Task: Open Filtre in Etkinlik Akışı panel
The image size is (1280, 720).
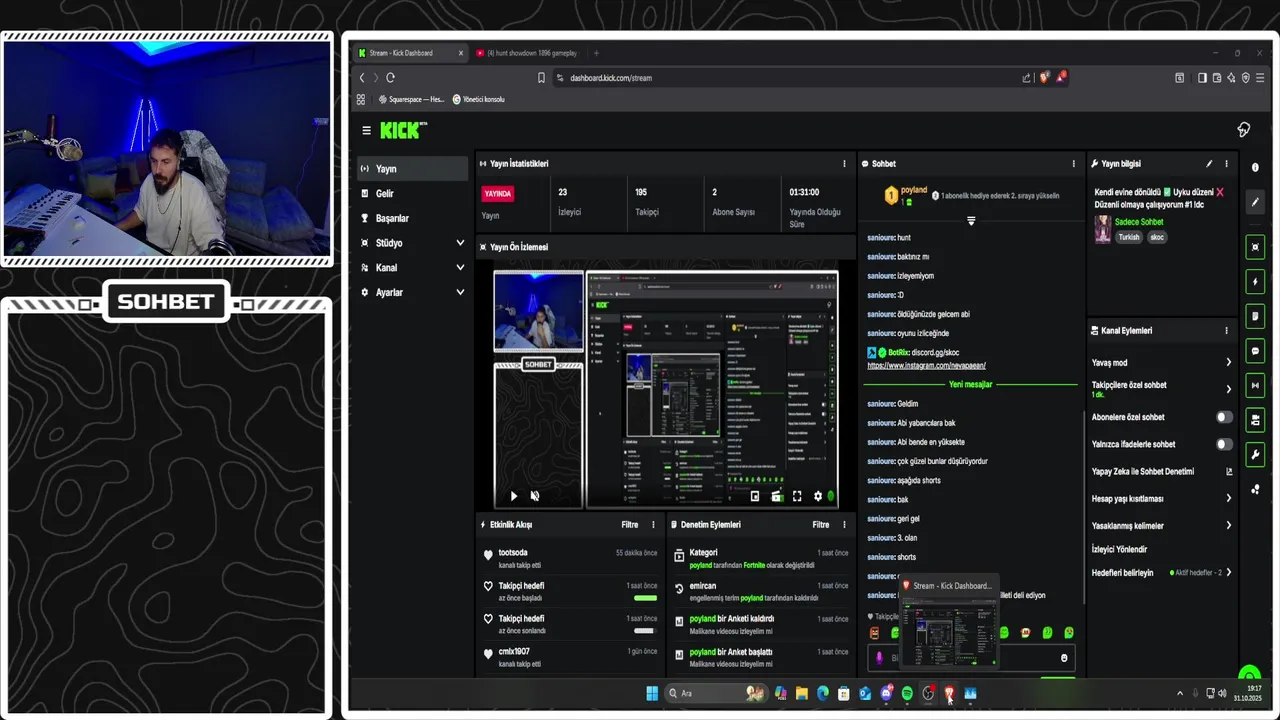Action: pyautogui.click(x=630, y=525)
